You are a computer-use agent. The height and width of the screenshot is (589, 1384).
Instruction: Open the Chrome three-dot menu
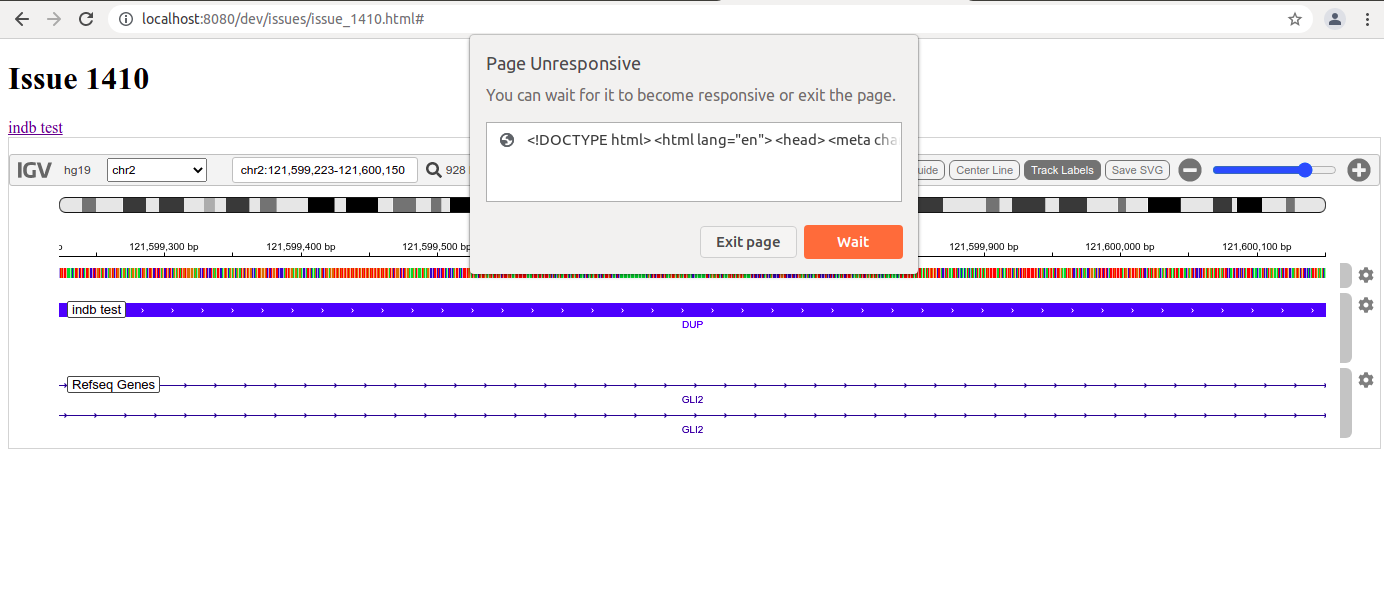[1367, 19]
